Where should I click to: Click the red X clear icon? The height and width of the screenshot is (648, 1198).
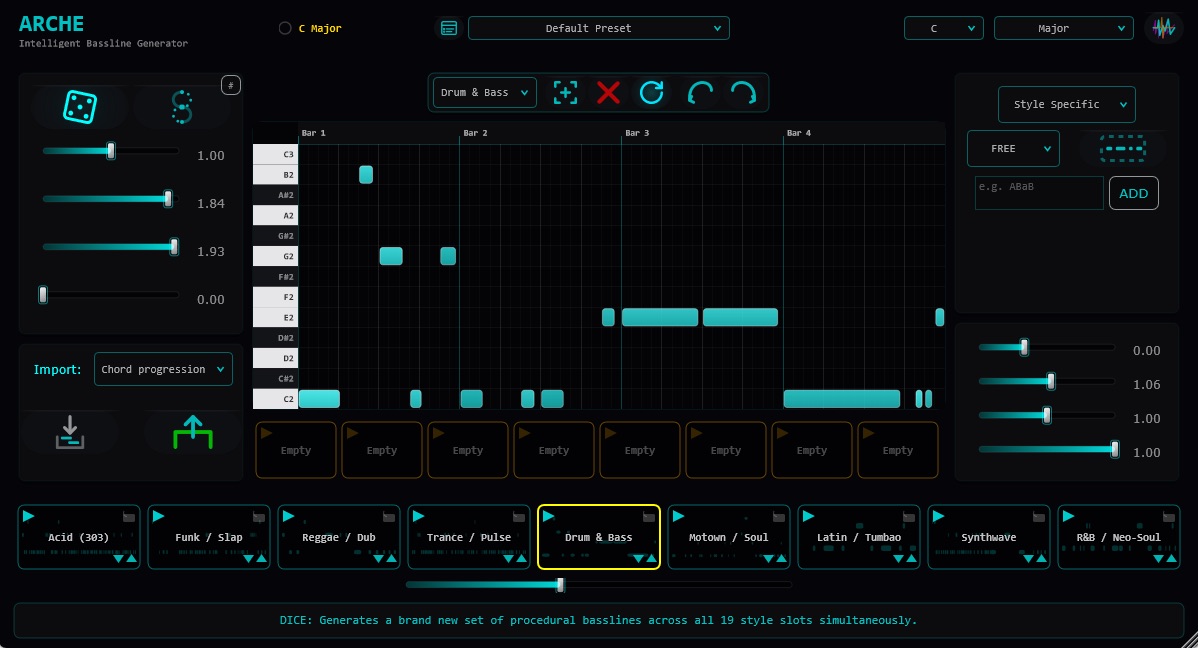[608, 92]
